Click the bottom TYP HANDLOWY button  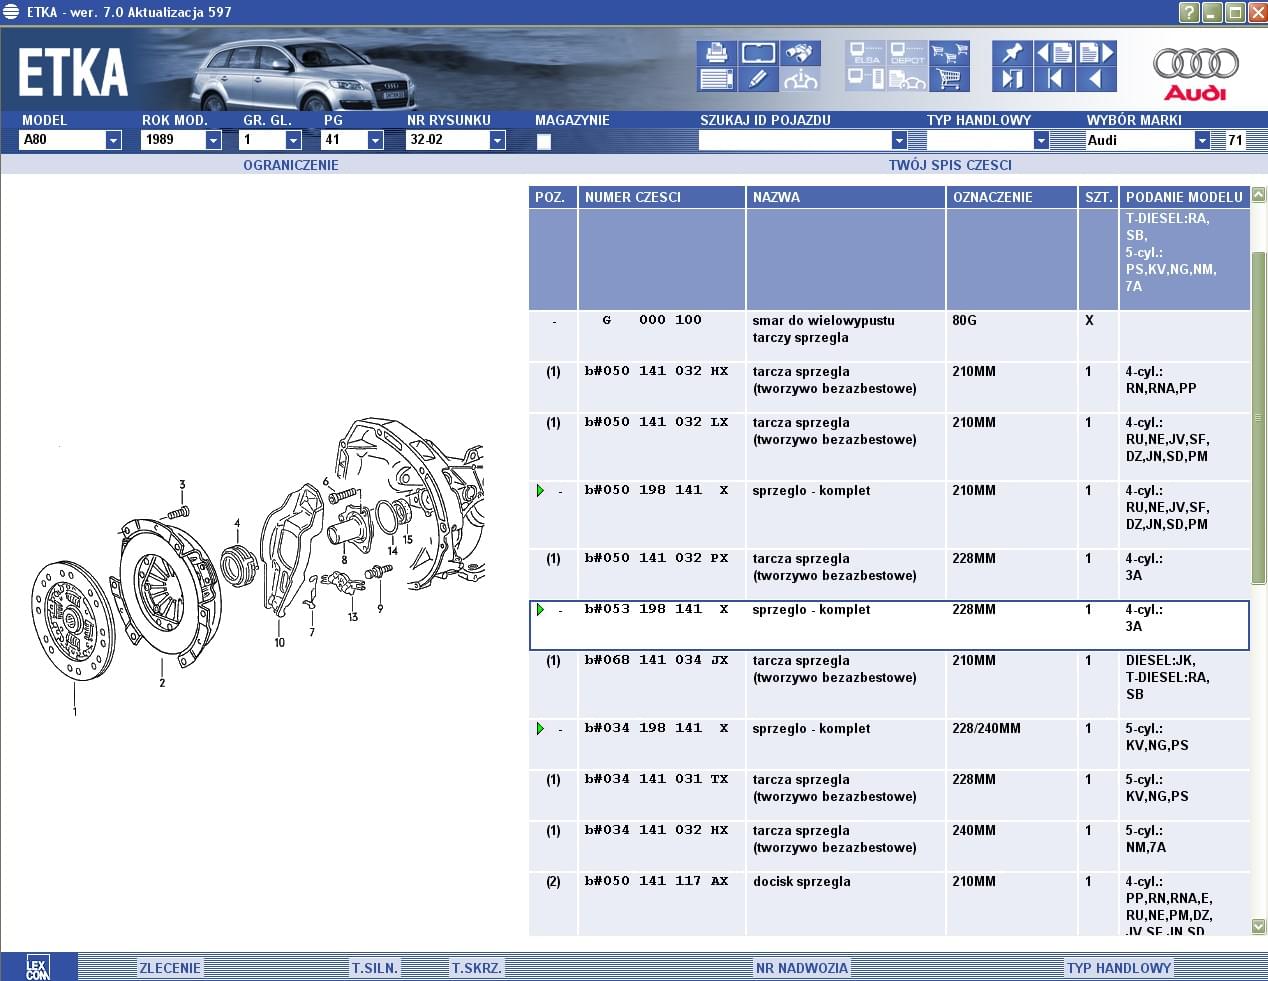[x=1119, y=968]
